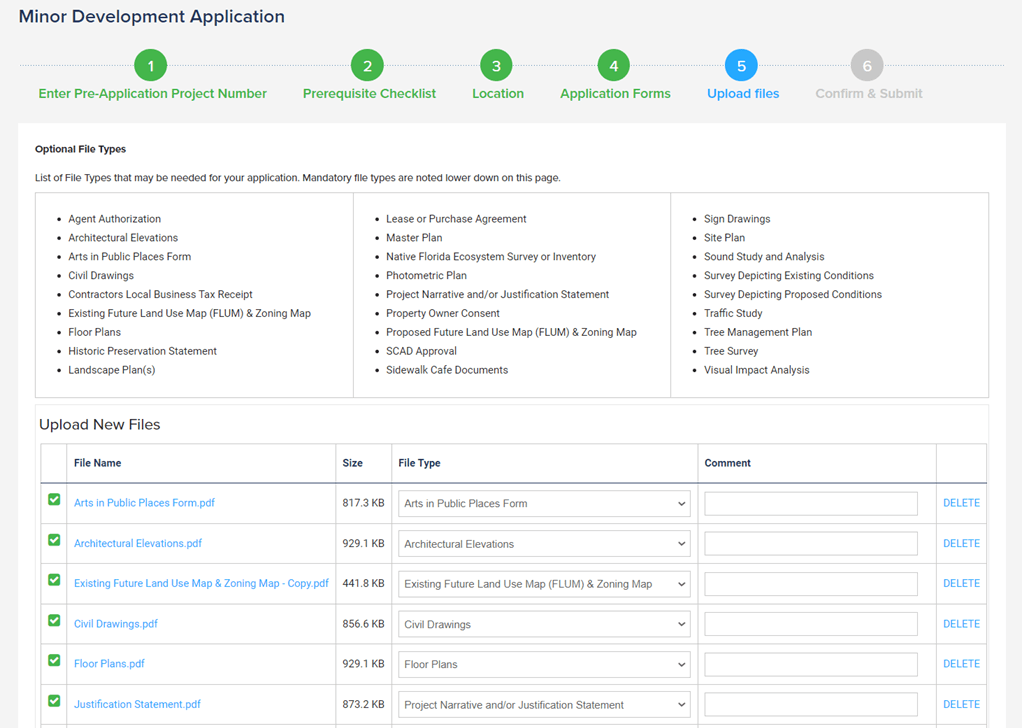The height and width of the screenshot is (728, 1022).
Task: Click the step 3 Location circle icon
Action: tap(496, 66)
